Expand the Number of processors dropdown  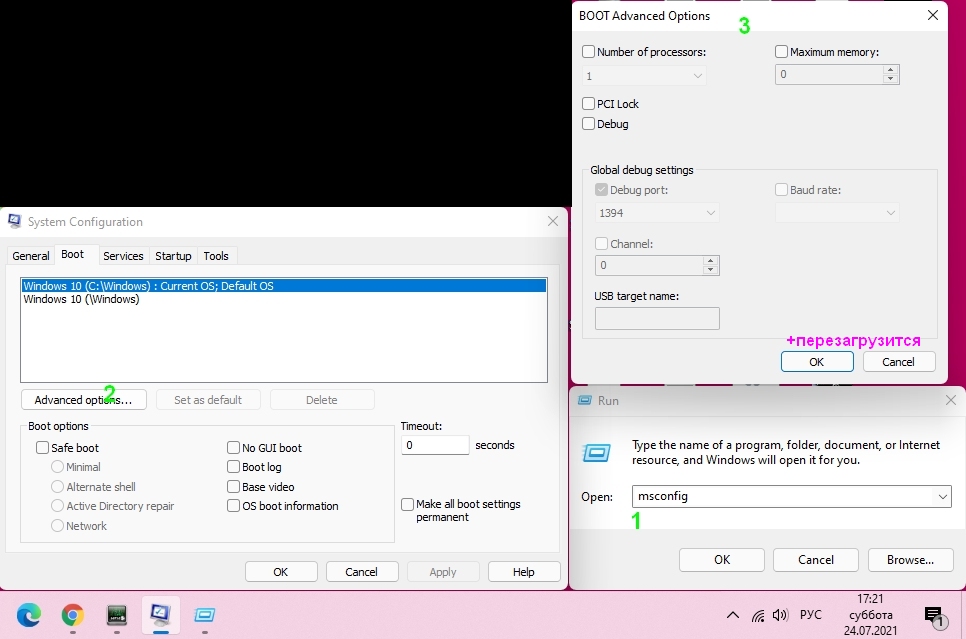coord(697,76)
